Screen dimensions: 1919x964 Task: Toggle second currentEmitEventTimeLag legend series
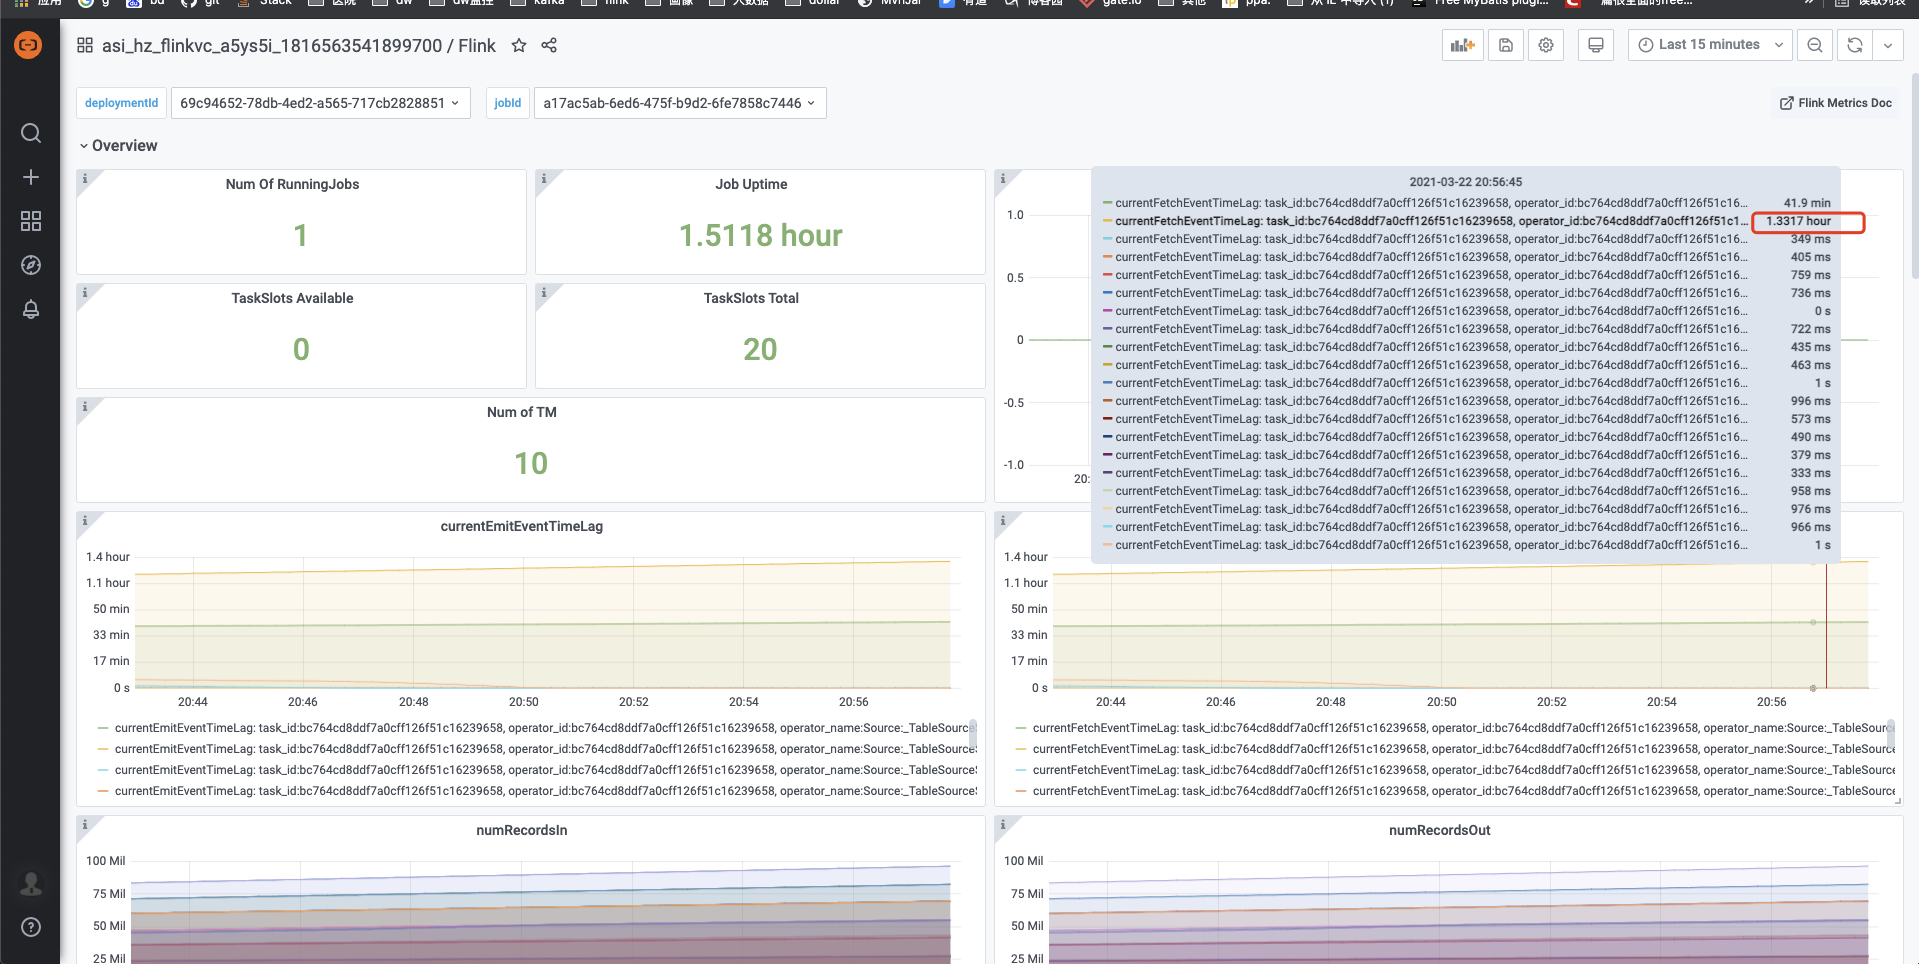[545, 749]
